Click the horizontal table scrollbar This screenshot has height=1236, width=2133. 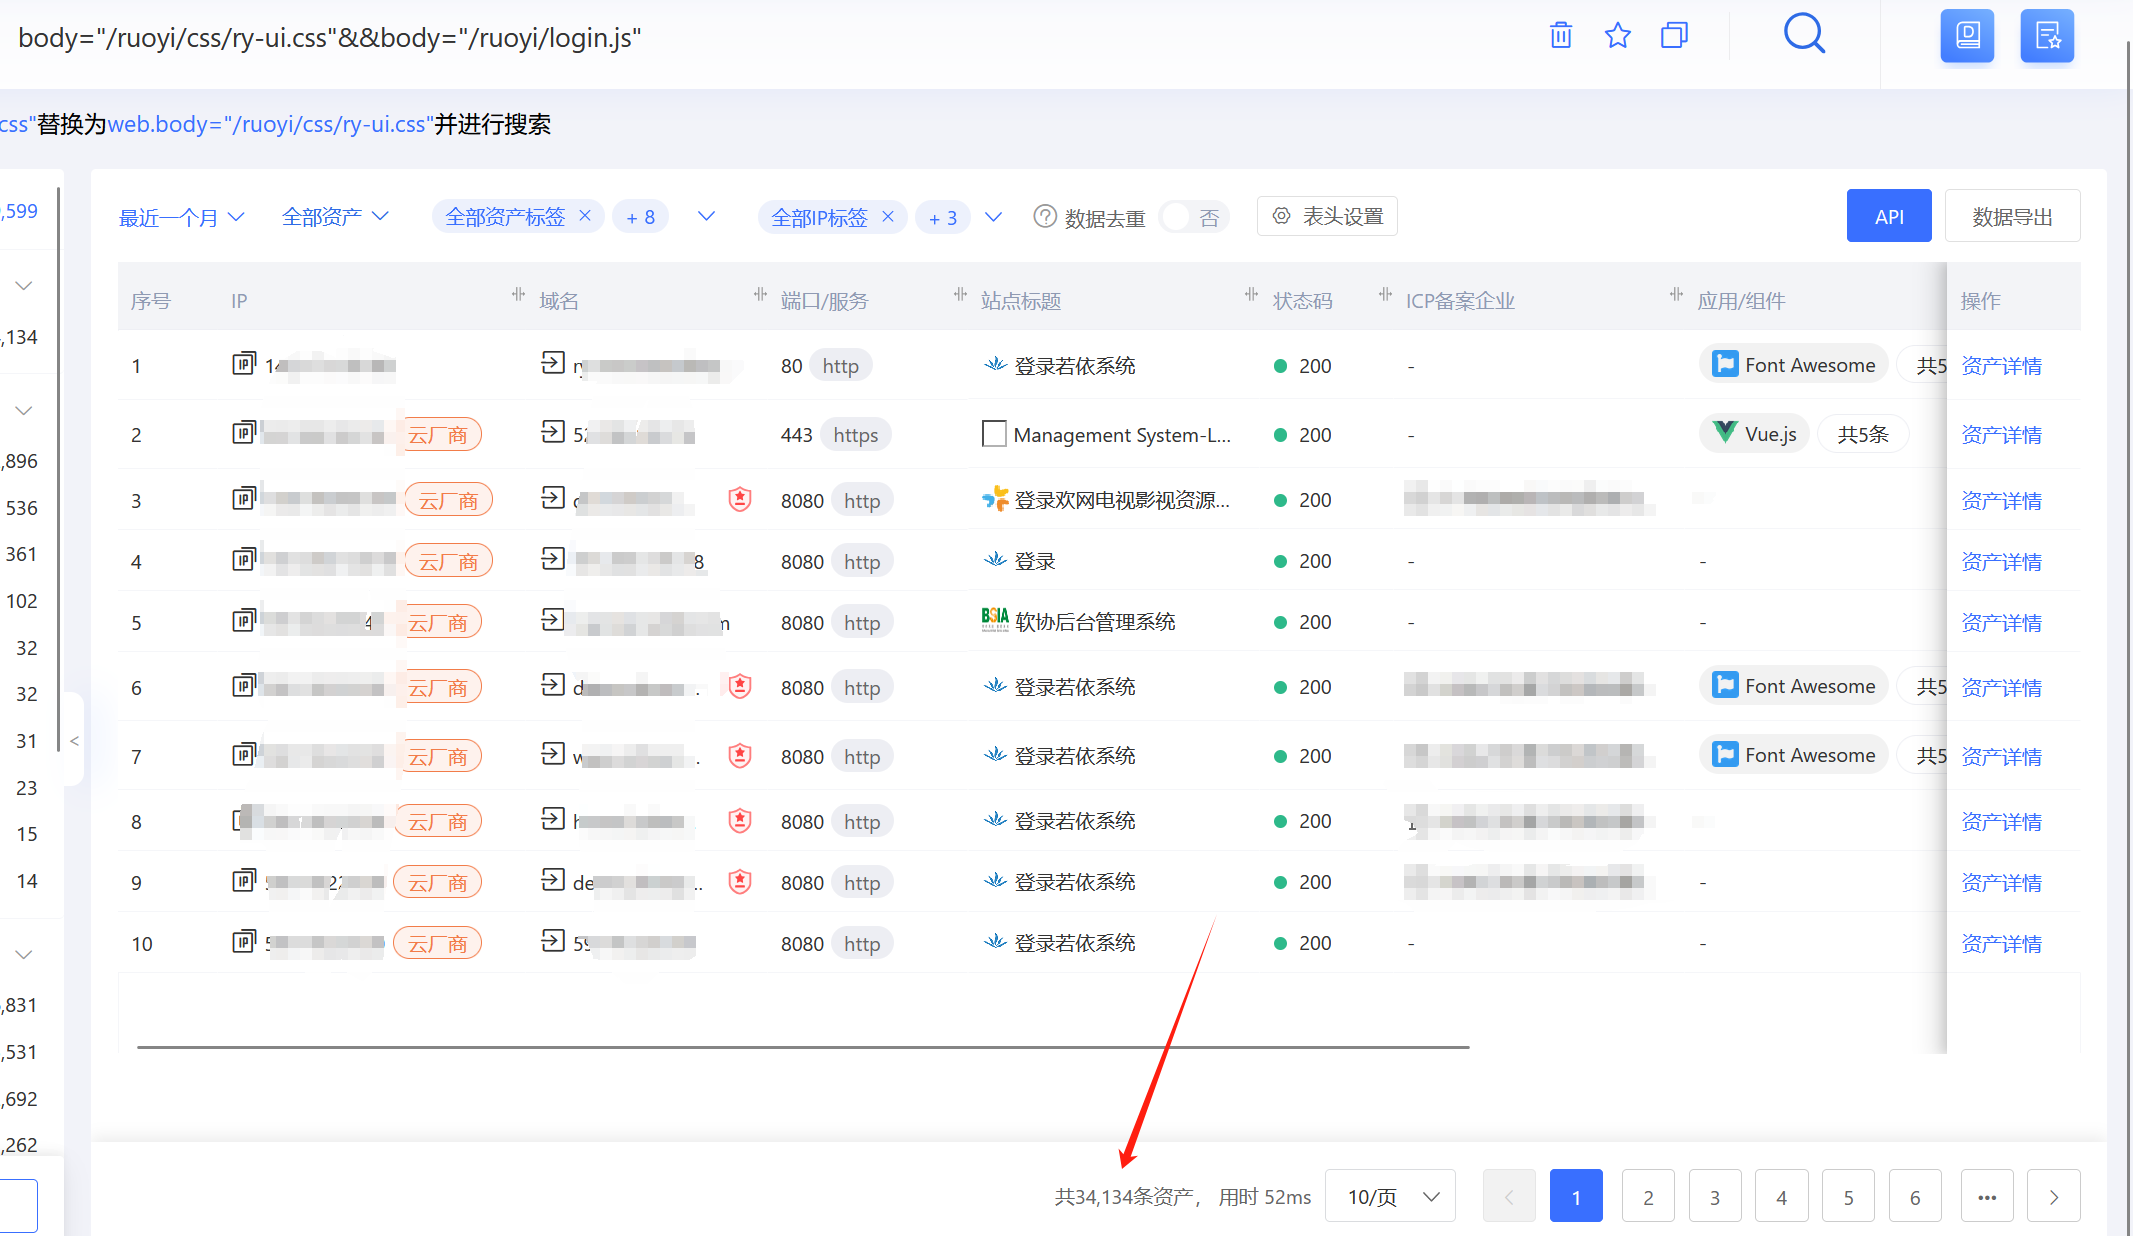802,1047
